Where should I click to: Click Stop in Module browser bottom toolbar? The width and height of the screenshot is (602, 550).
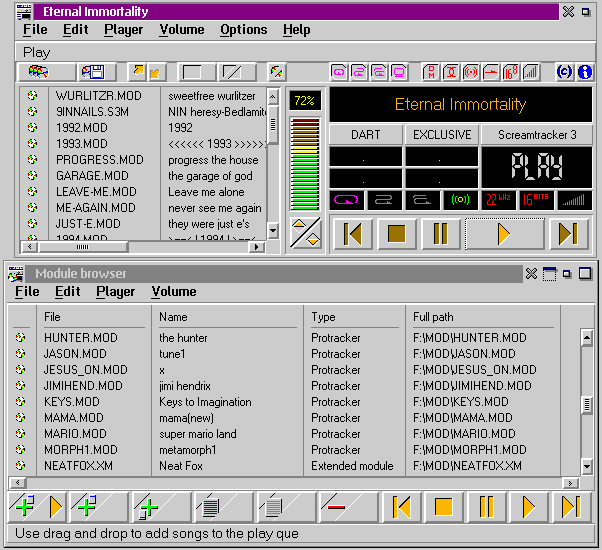[444, 507]
